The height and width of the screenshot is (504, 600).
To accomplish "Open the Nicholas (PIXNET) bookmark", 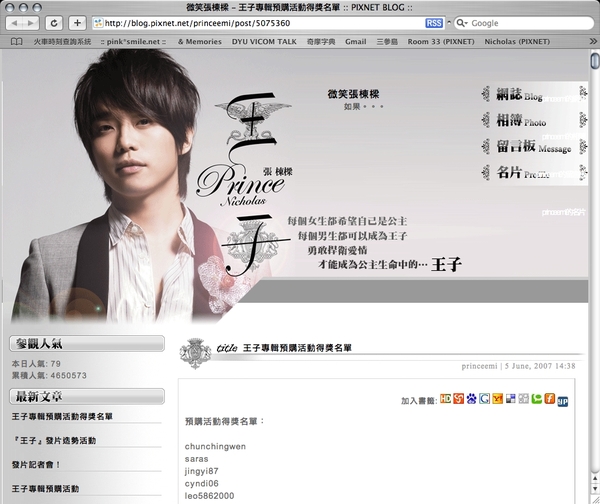I will [x=517, y=42].
